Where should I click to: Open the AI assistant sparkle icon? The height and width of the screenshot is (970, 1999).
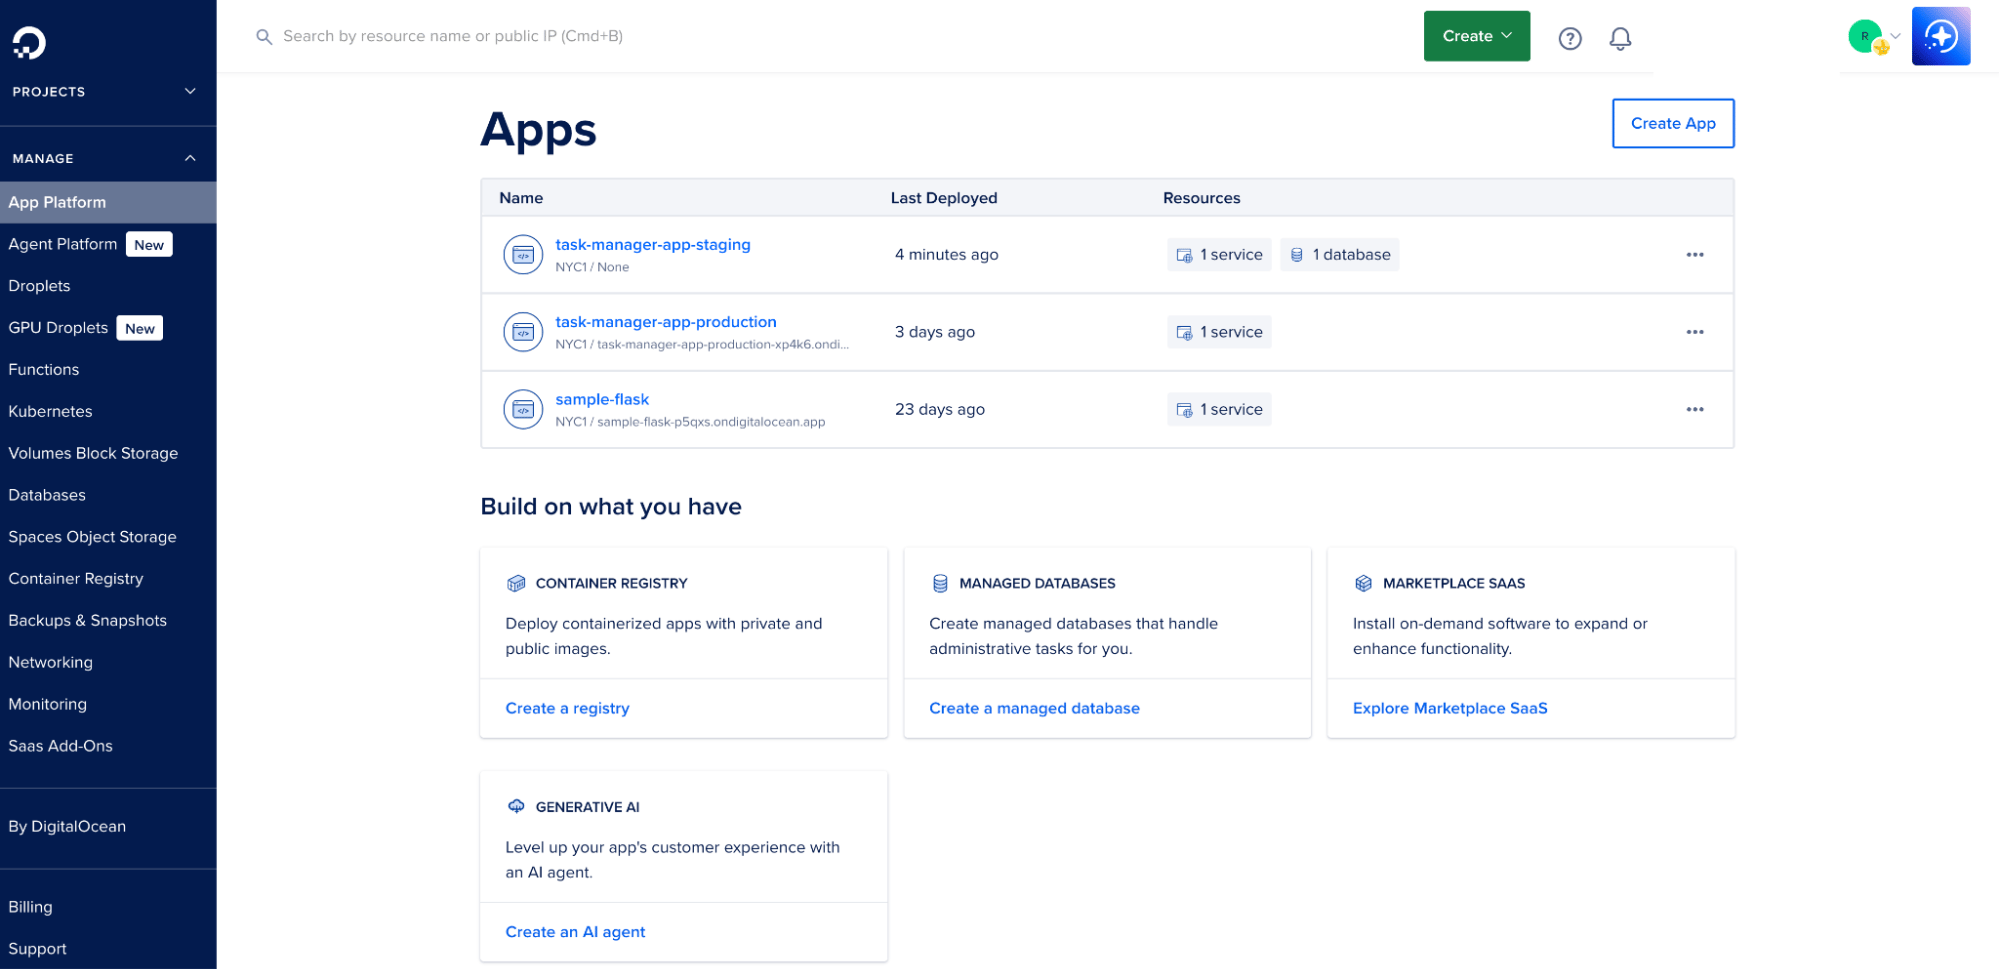(1941, 36)
